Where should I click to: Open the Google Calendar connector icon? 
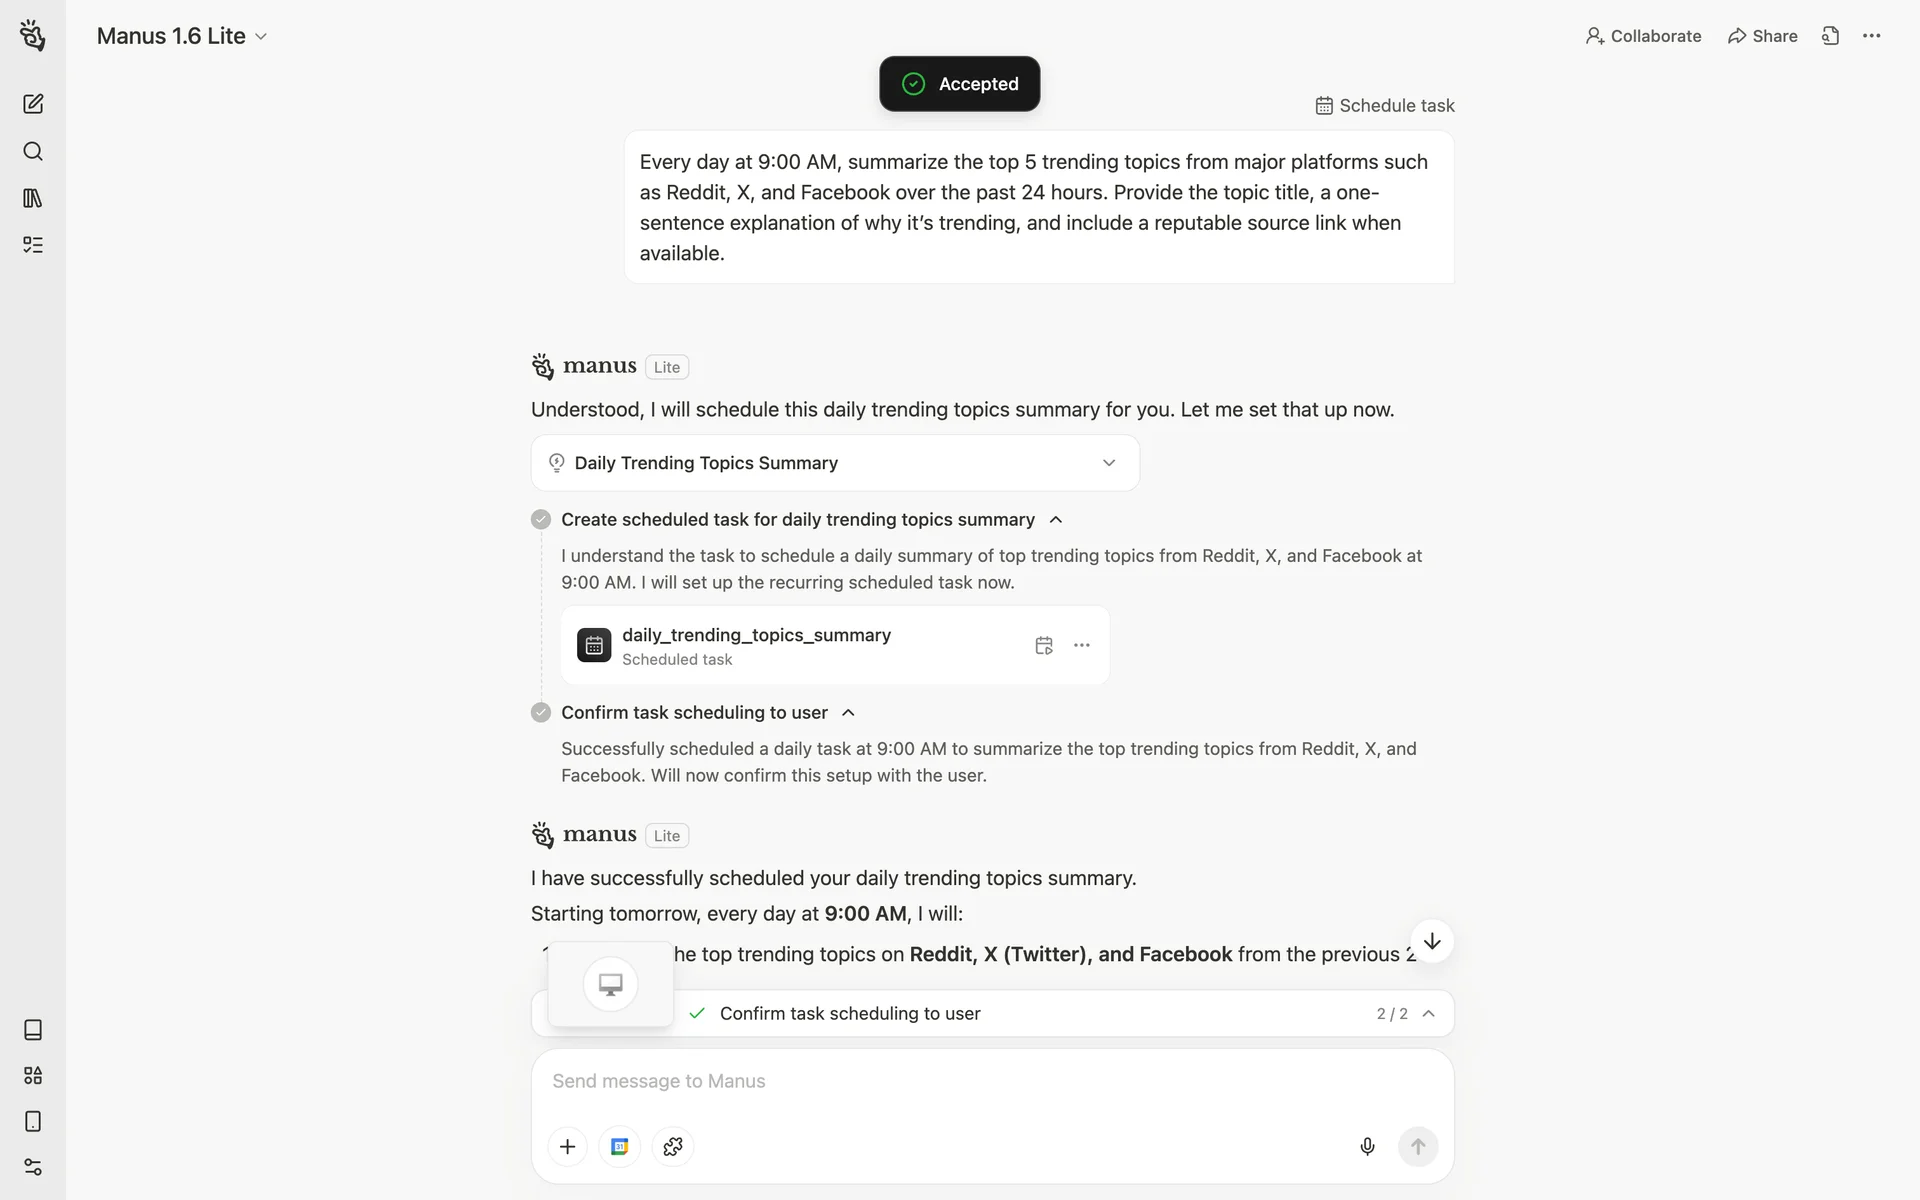coord(620,1146)
